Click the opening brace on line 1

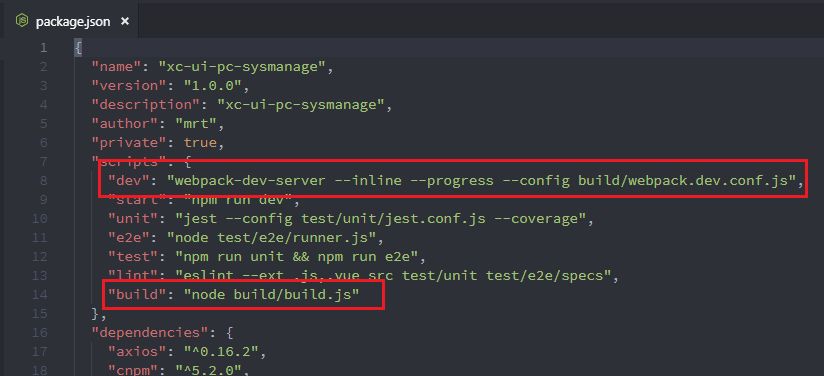[78, 48]
